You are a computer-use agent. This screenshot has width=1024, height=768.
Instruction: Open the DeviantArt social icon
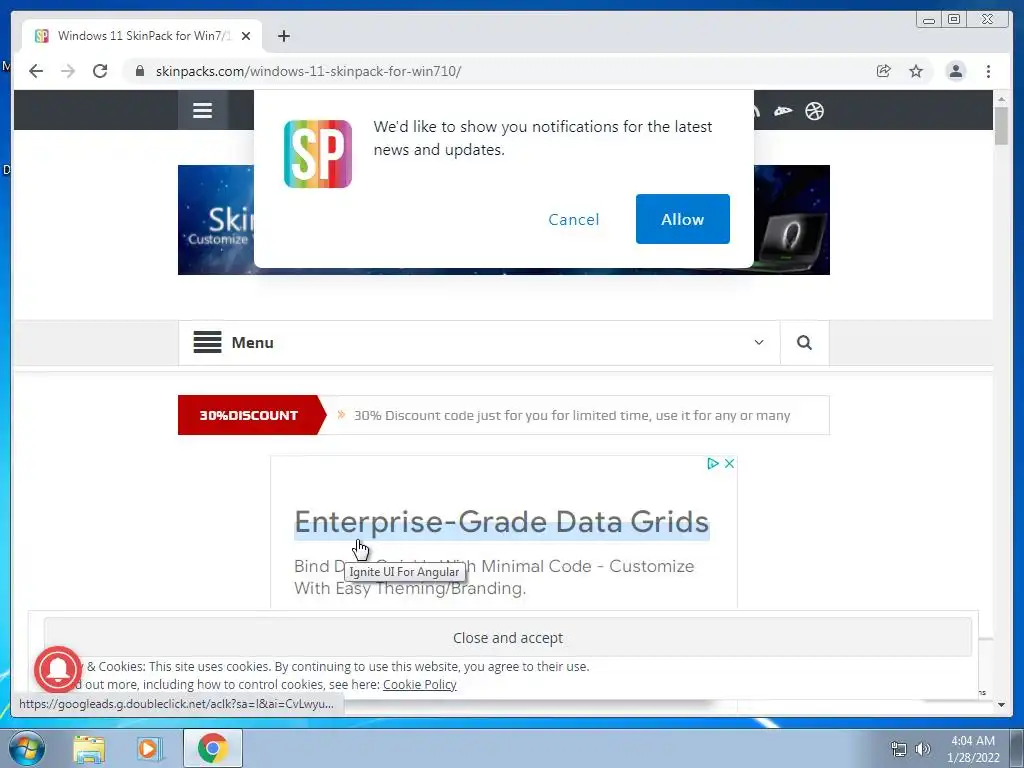point(783,111)
